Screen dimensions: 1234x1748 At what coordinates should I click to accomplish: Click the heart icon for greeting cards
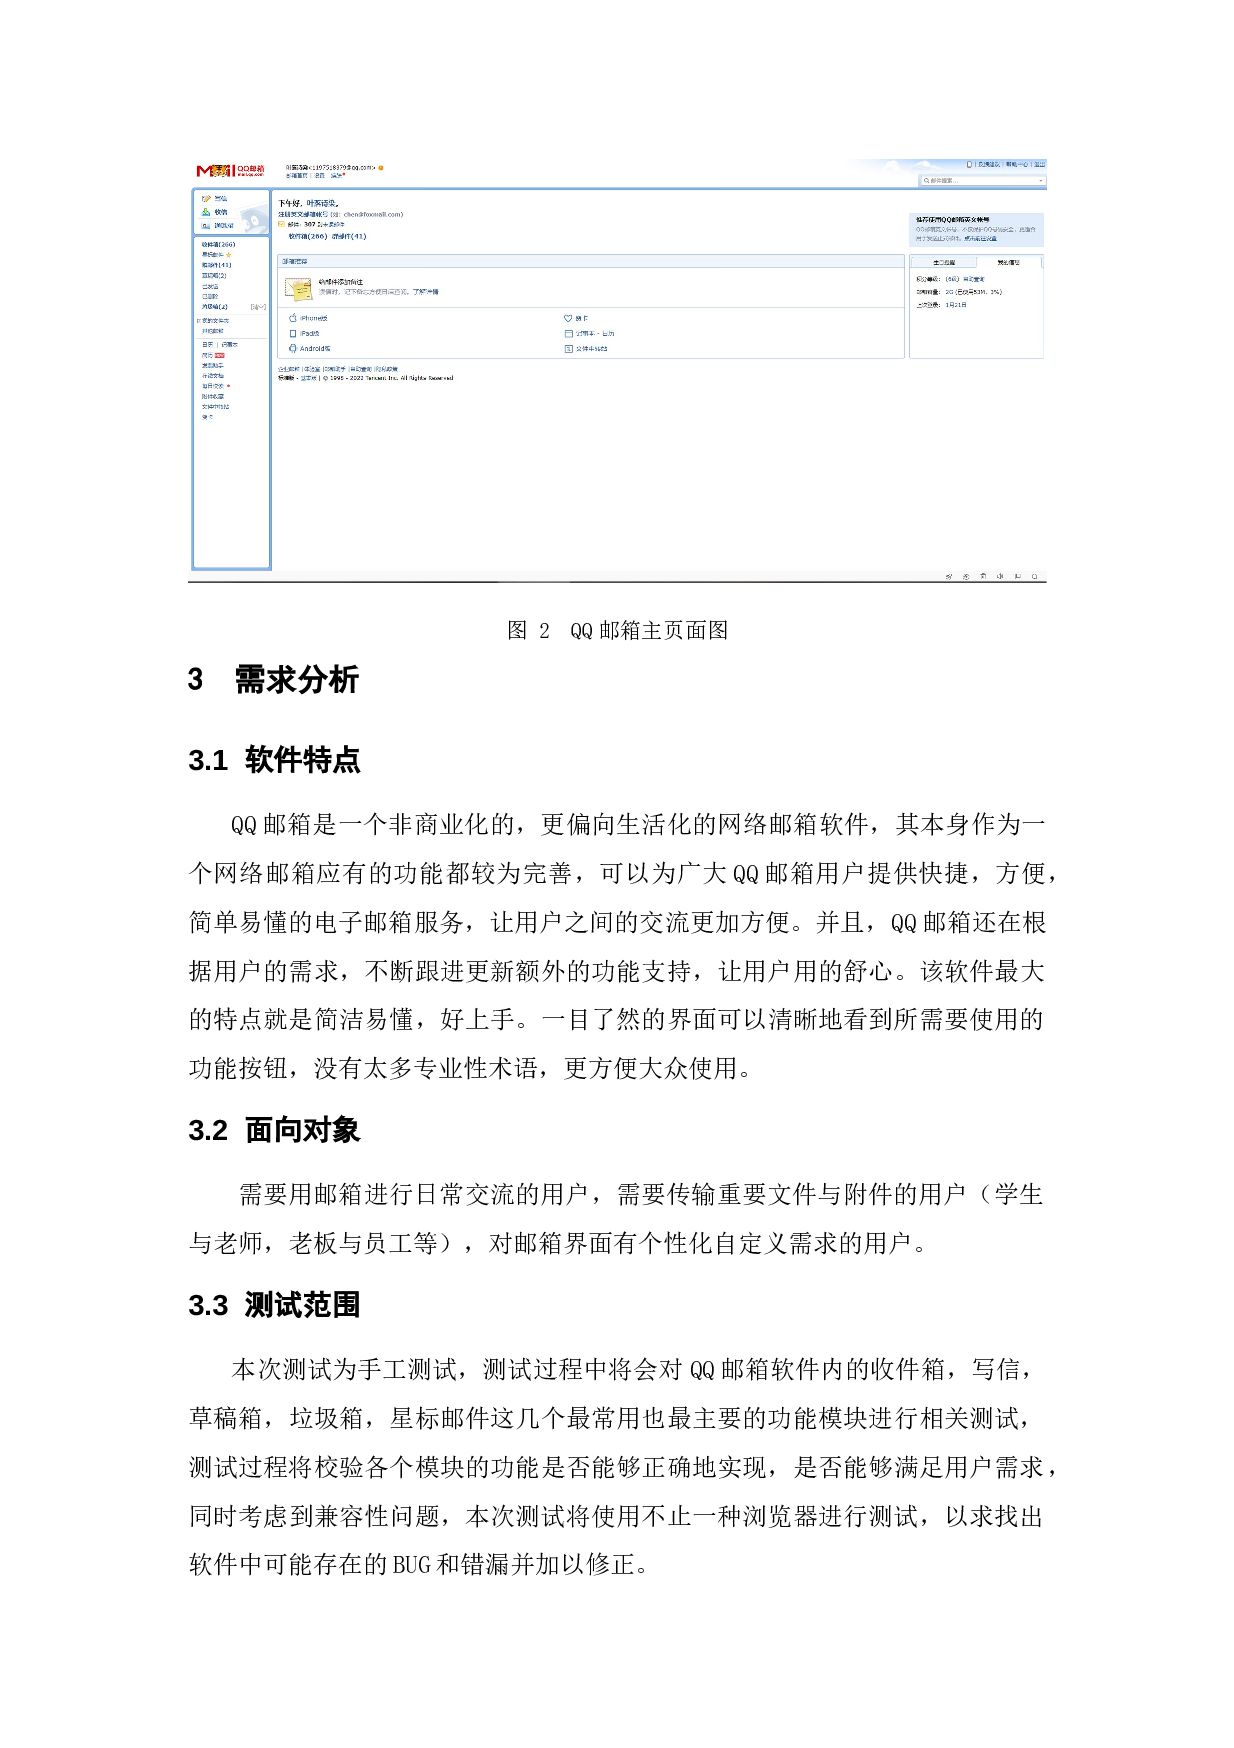(568, 318)
